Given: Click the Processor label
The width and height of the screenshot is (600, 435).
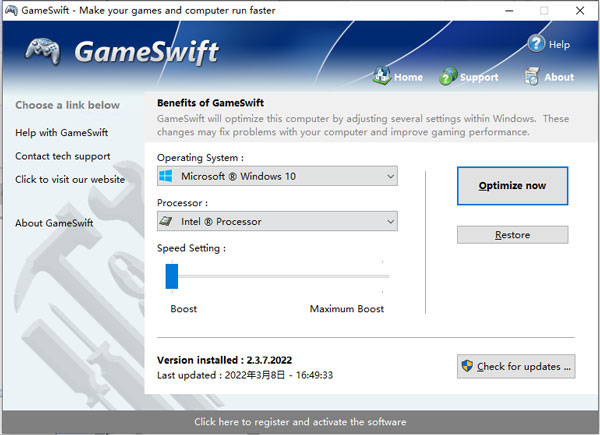Looking at the screenshot, I should tap(183, 203).
